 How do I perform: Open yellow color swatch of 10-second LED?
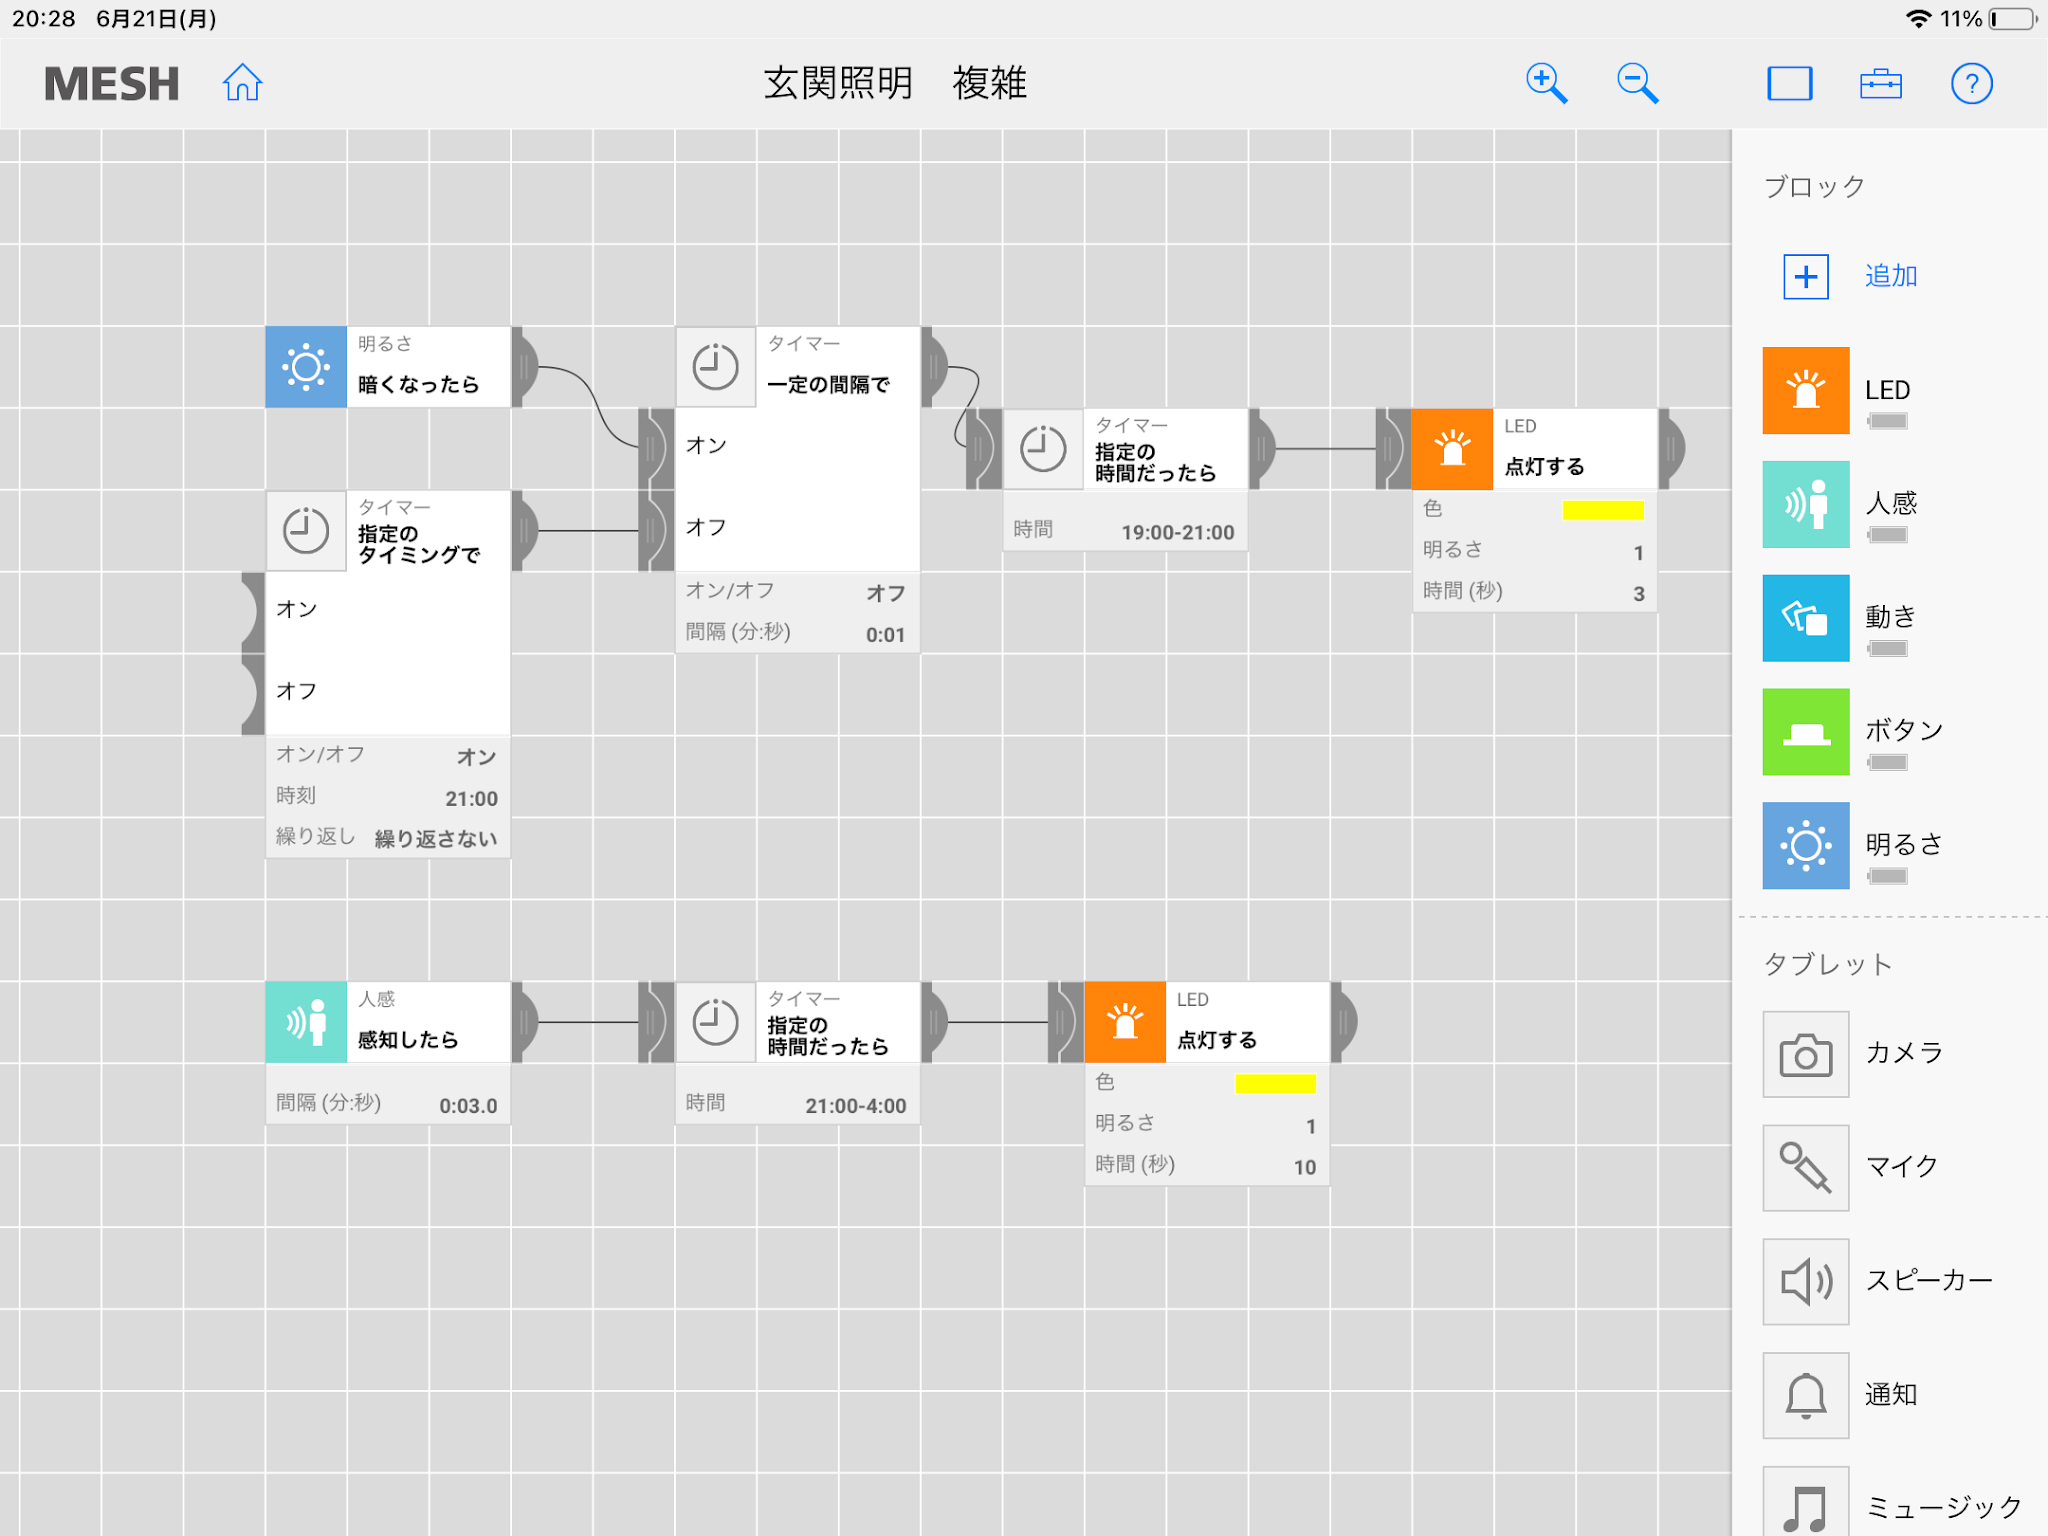tap(1275, 1083)
